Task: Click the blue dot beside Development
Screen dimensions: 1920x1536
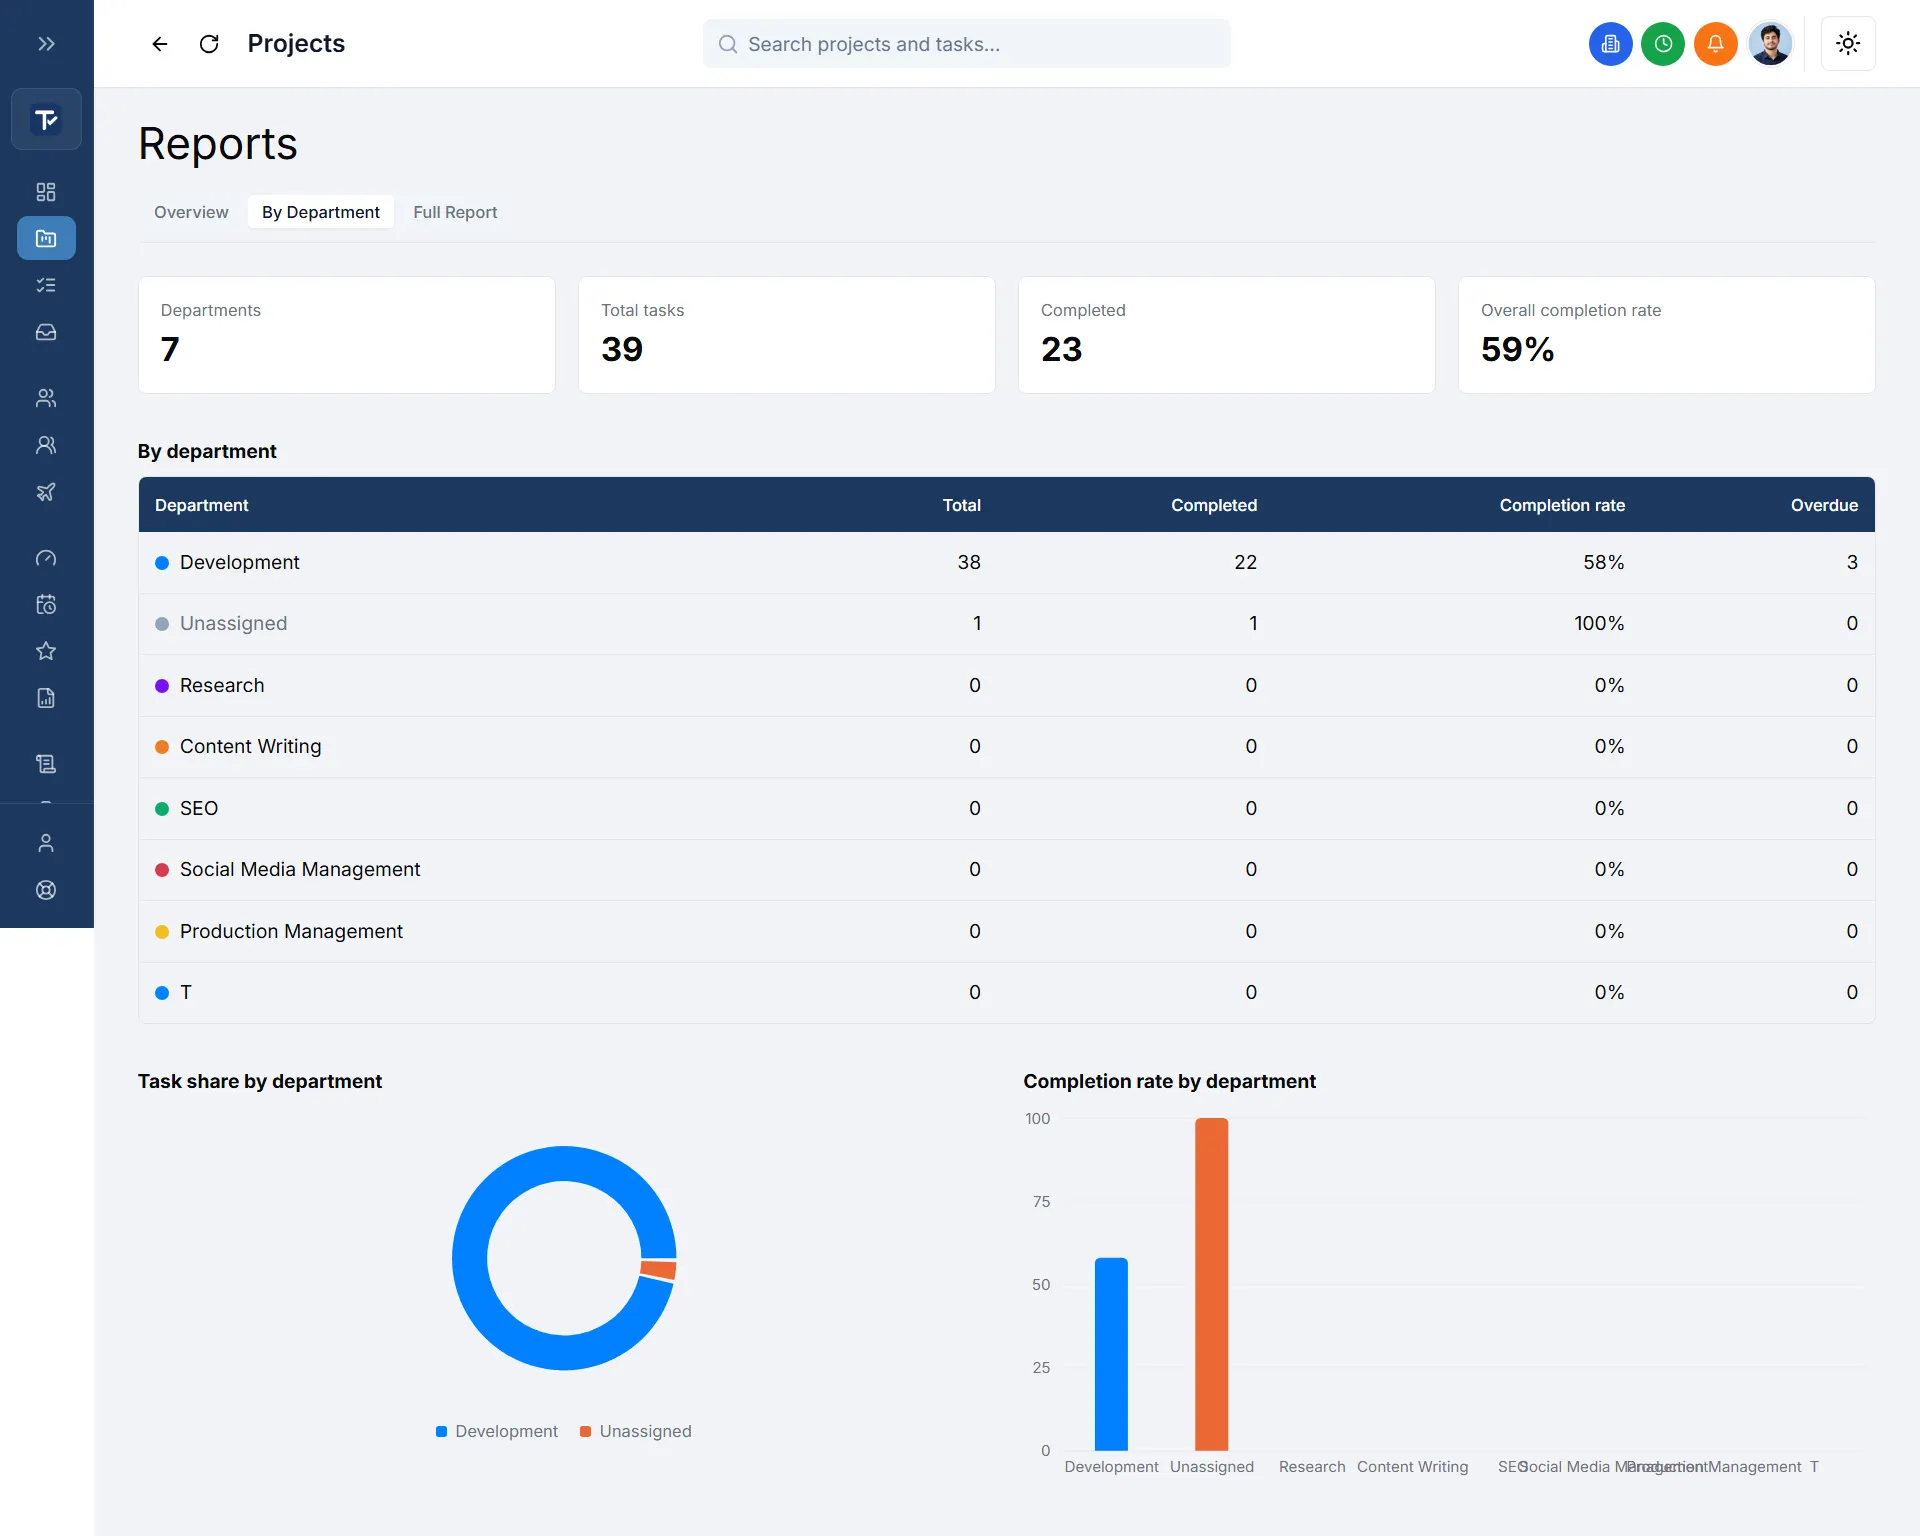Action: (162, 563)
